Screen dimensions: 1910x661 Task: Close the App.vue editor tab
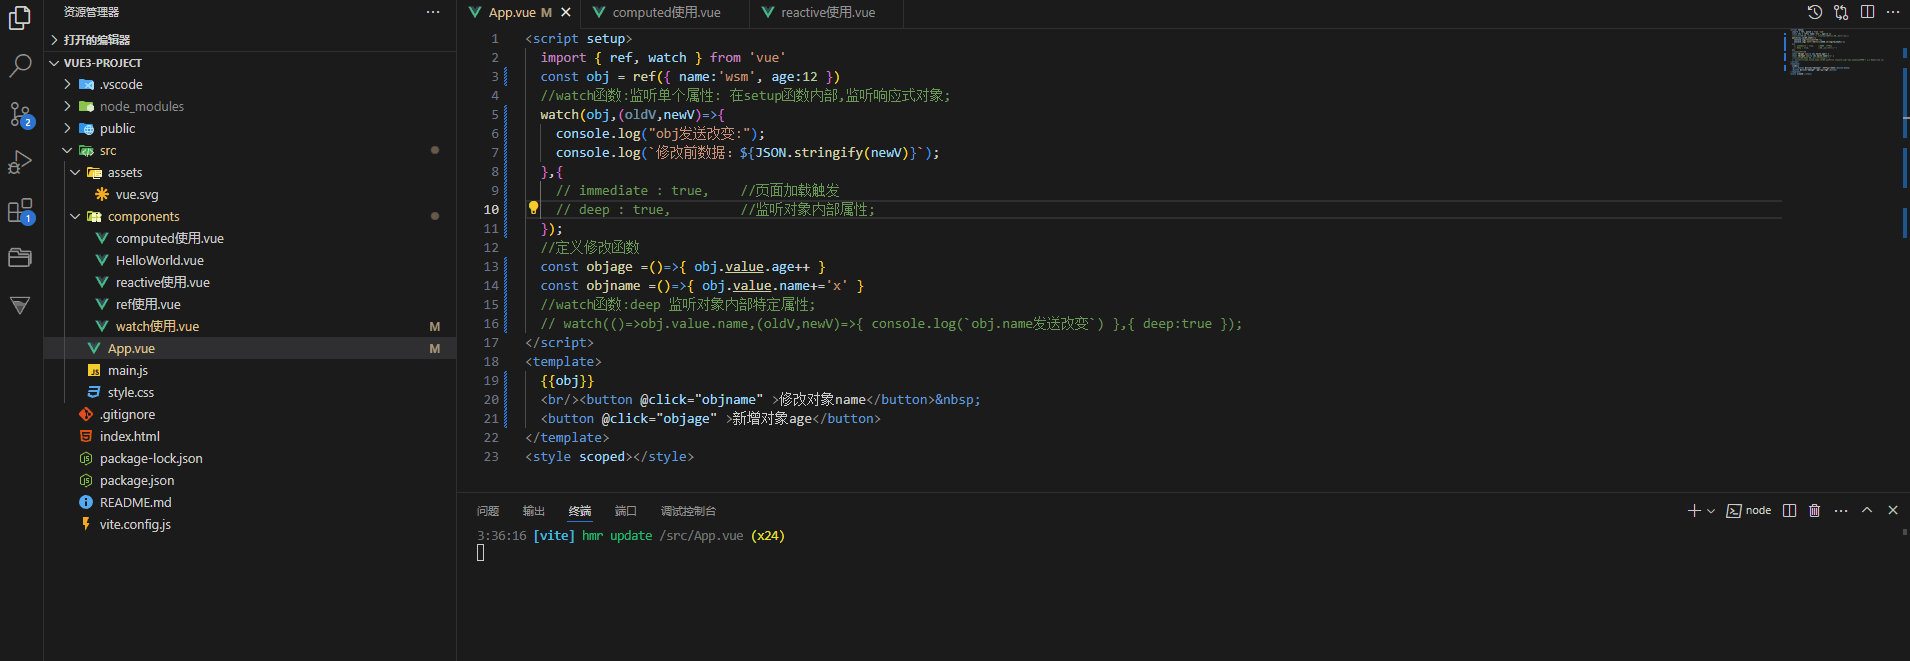(x=566, y=12)
